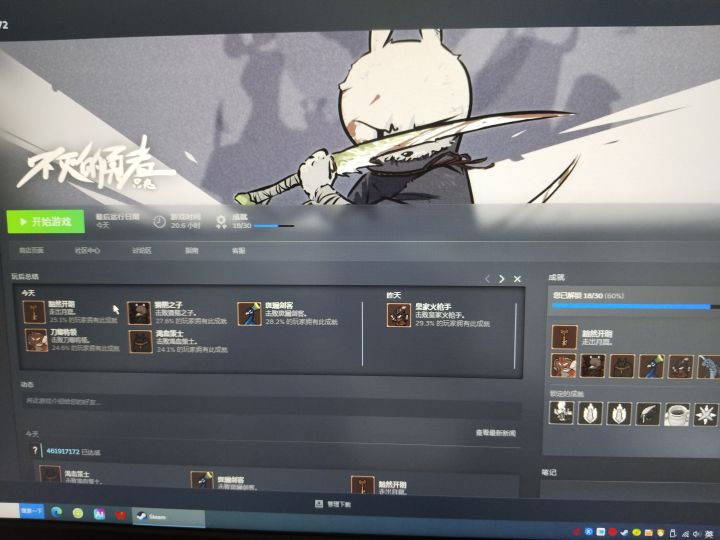
Task: Go to previous post-game summary page
Action: point(487,279)
